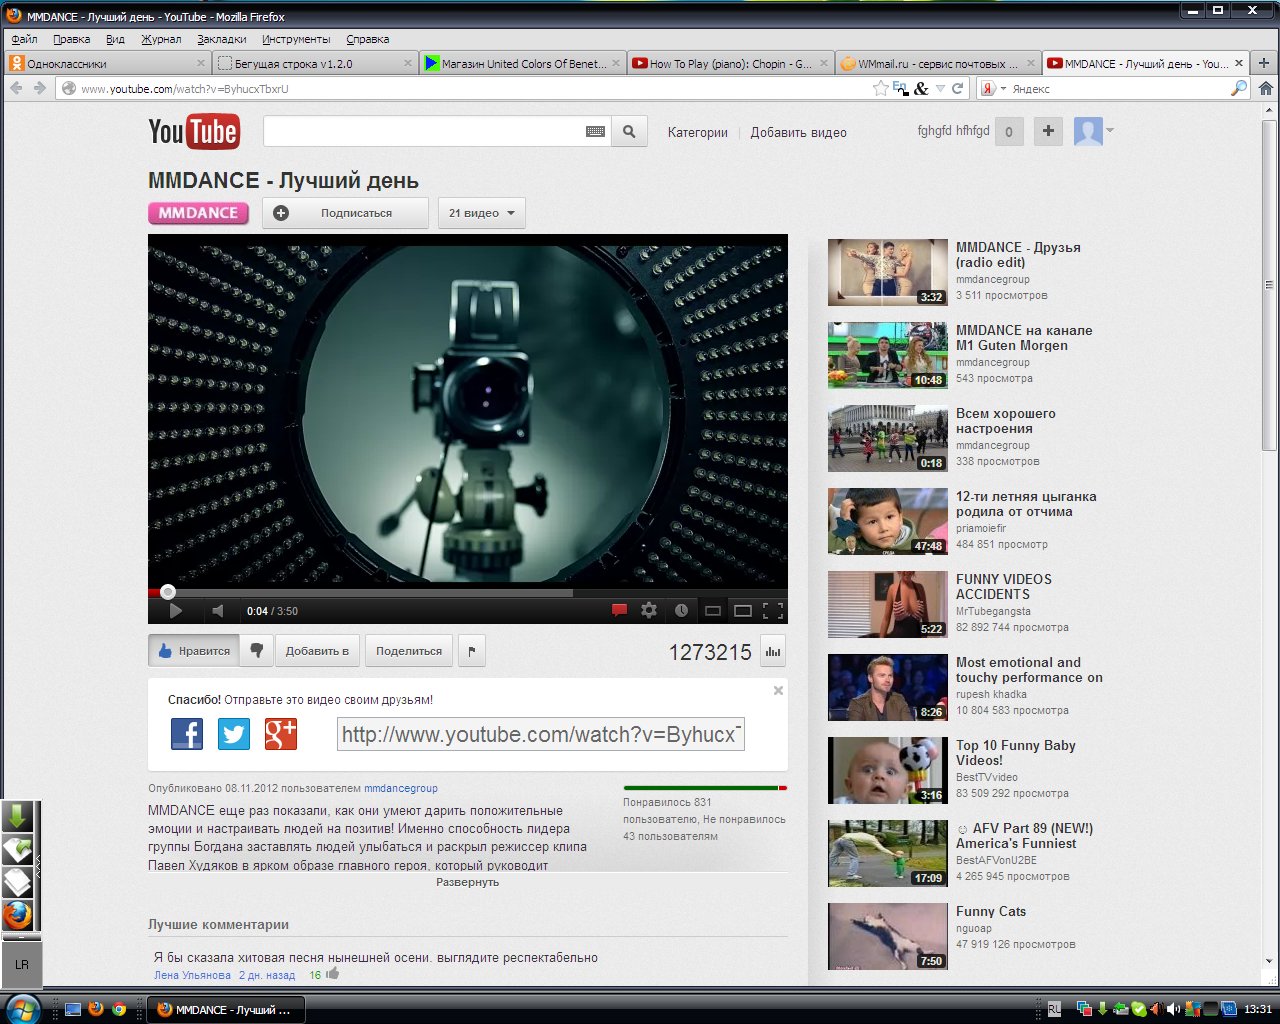Open Добавить видео link

click(x=798, y=132)
